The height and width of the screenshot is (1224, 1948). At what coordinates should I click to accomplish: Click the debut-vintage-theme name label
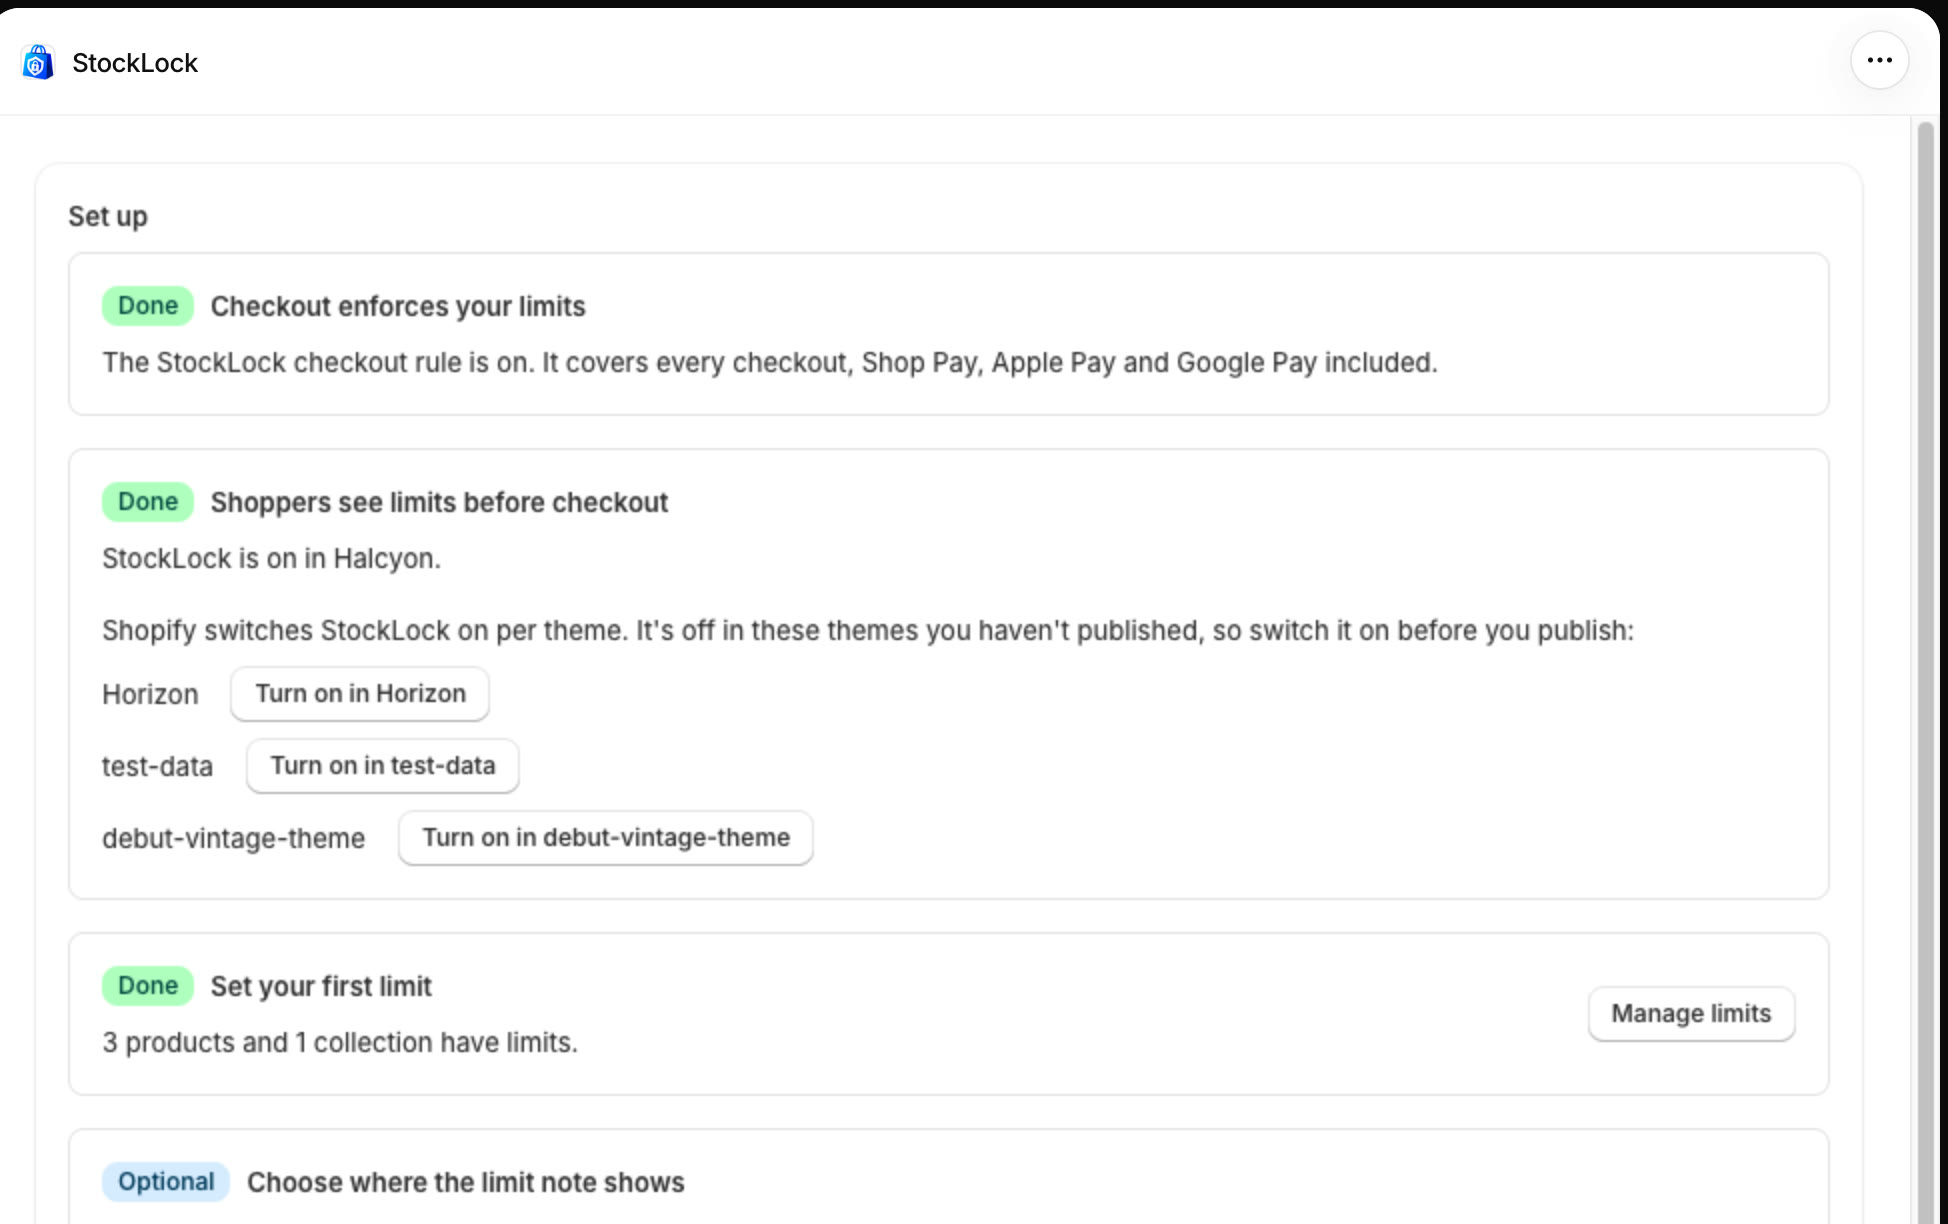click(233, 838)
